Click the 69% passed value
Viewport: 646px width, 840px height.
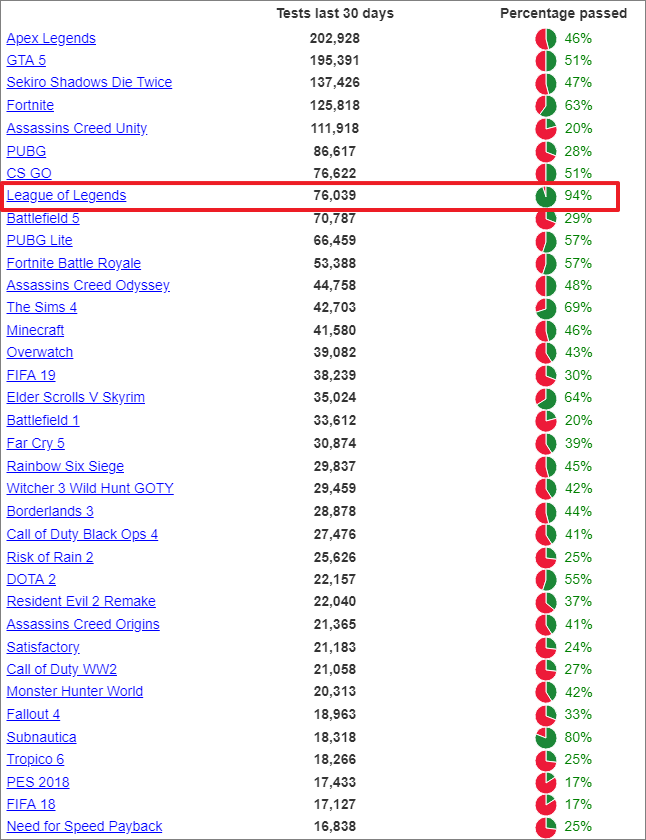point(578,308)
